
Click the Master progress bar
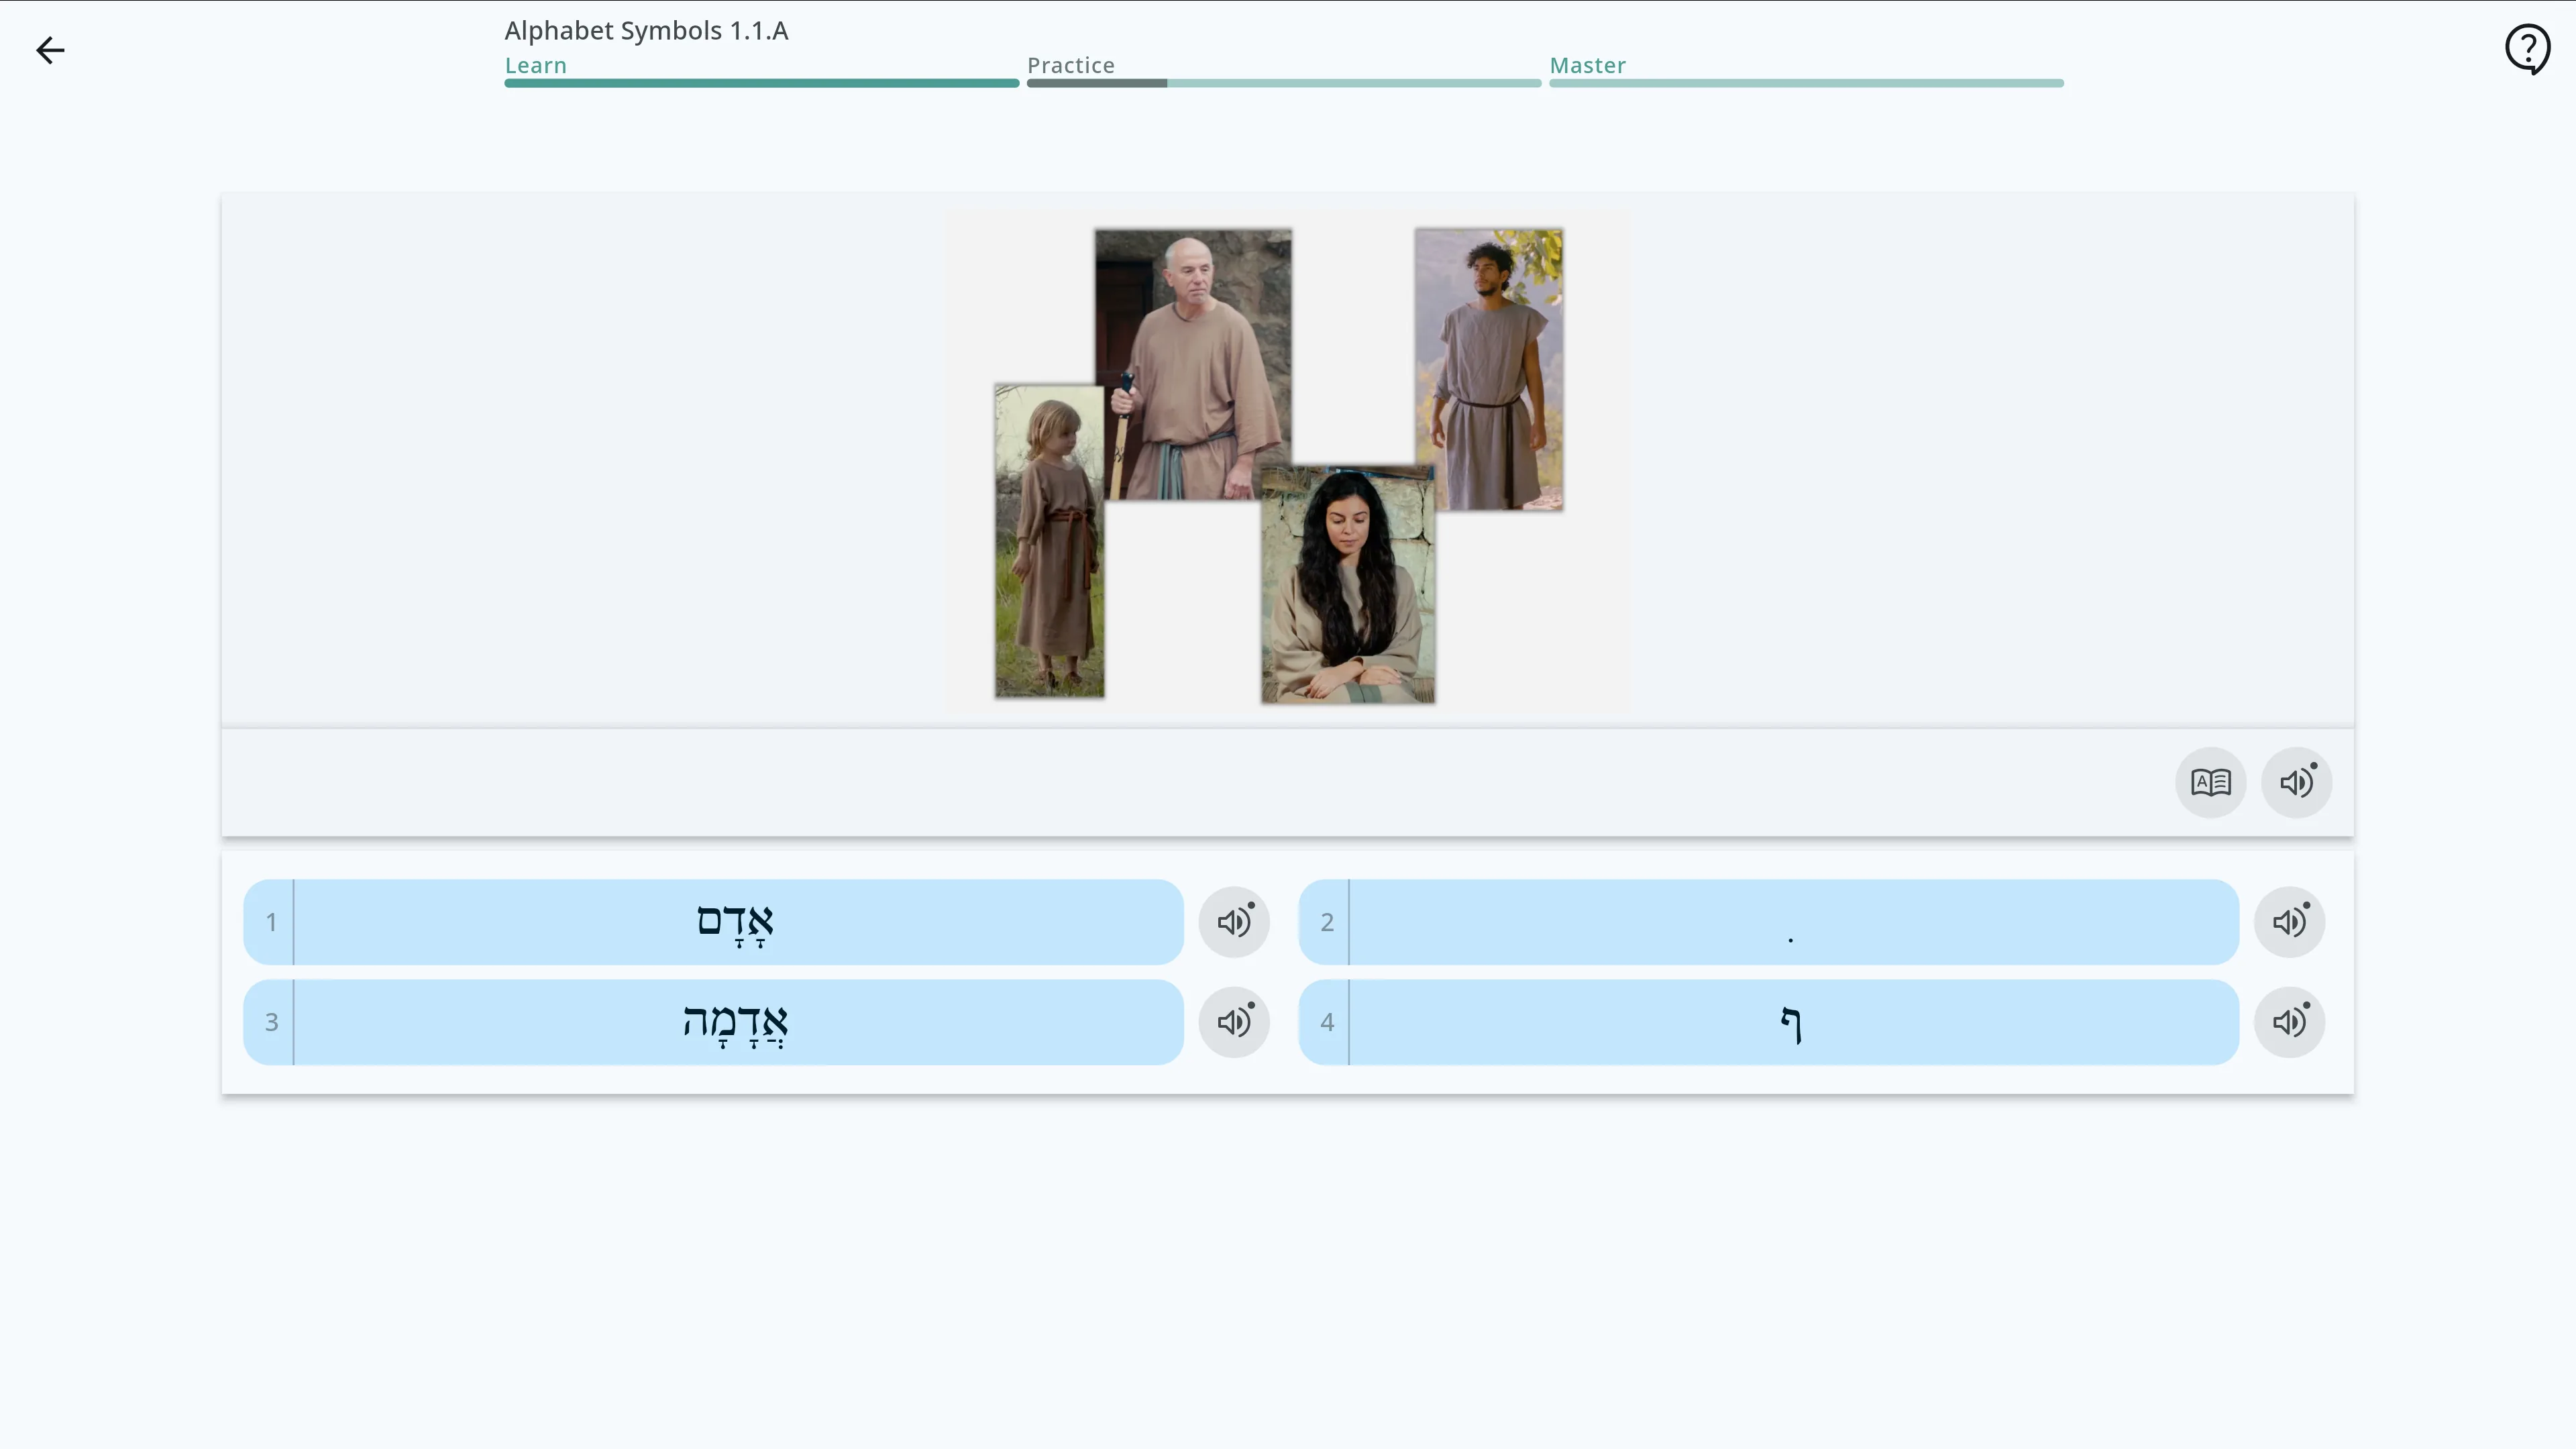point(1806,83)
